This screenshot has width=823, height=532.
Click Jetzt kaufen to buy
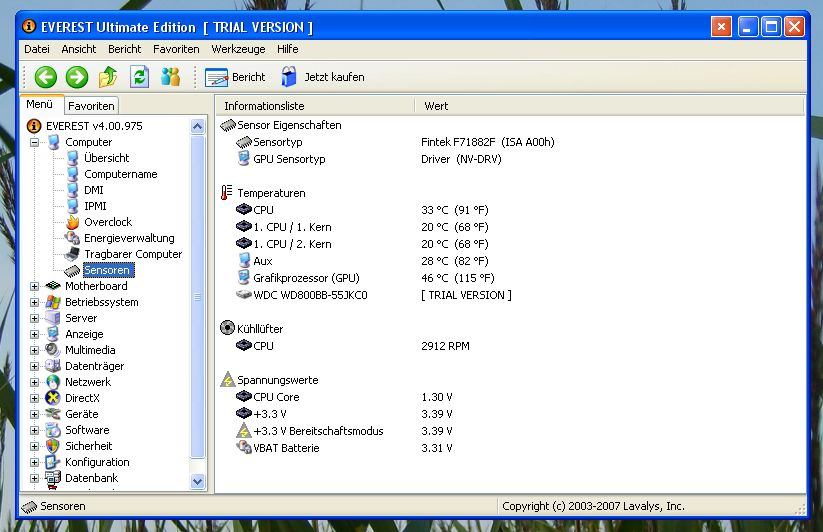[323, 77]
